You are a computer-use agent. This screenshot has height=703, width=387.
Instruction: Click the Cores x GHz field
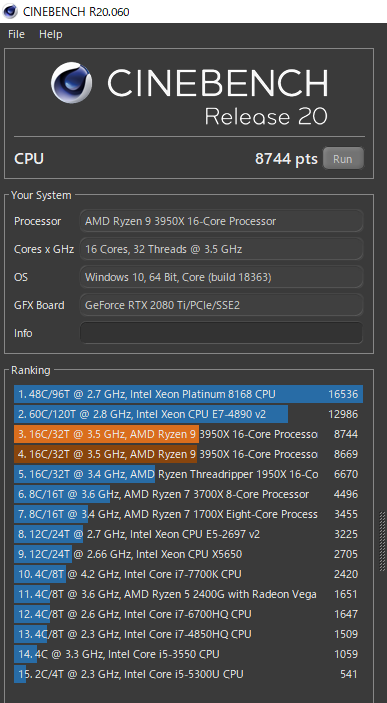[221, 249]
